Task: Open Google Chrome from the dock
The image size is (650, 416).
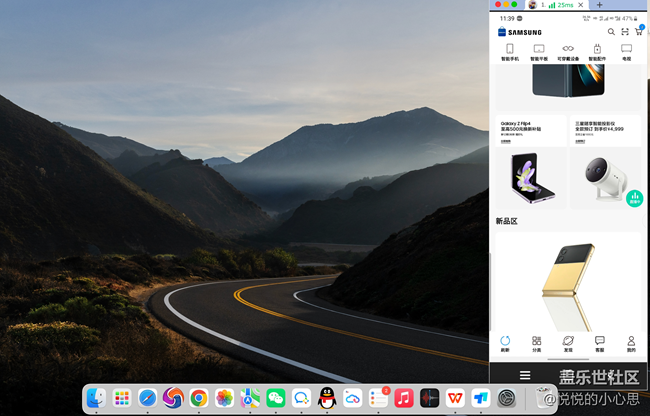Action: tap(199, 398)
